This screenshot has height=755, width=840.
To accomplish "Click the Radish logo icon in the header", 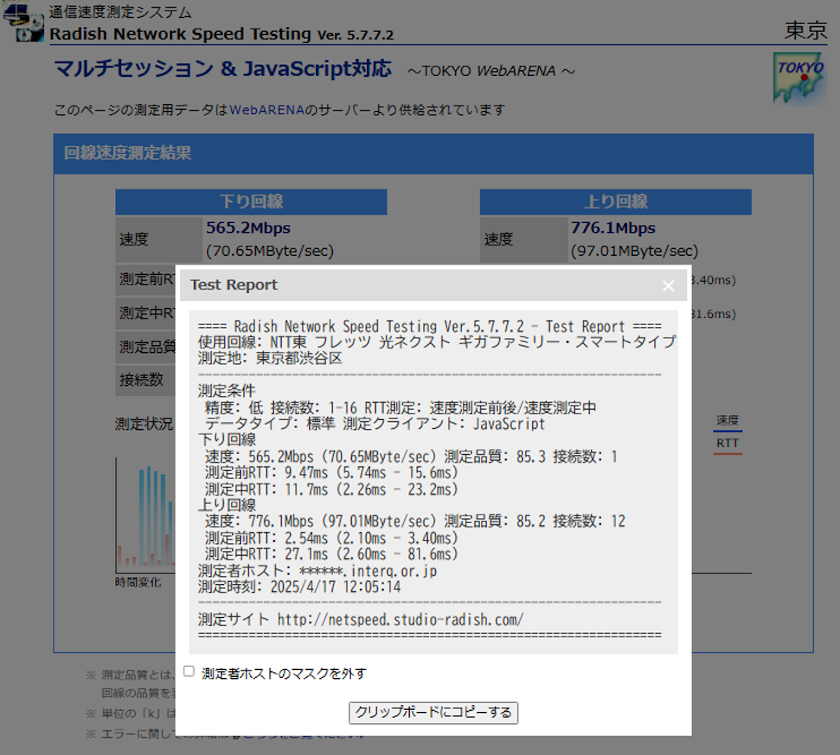I will (24, 24).
